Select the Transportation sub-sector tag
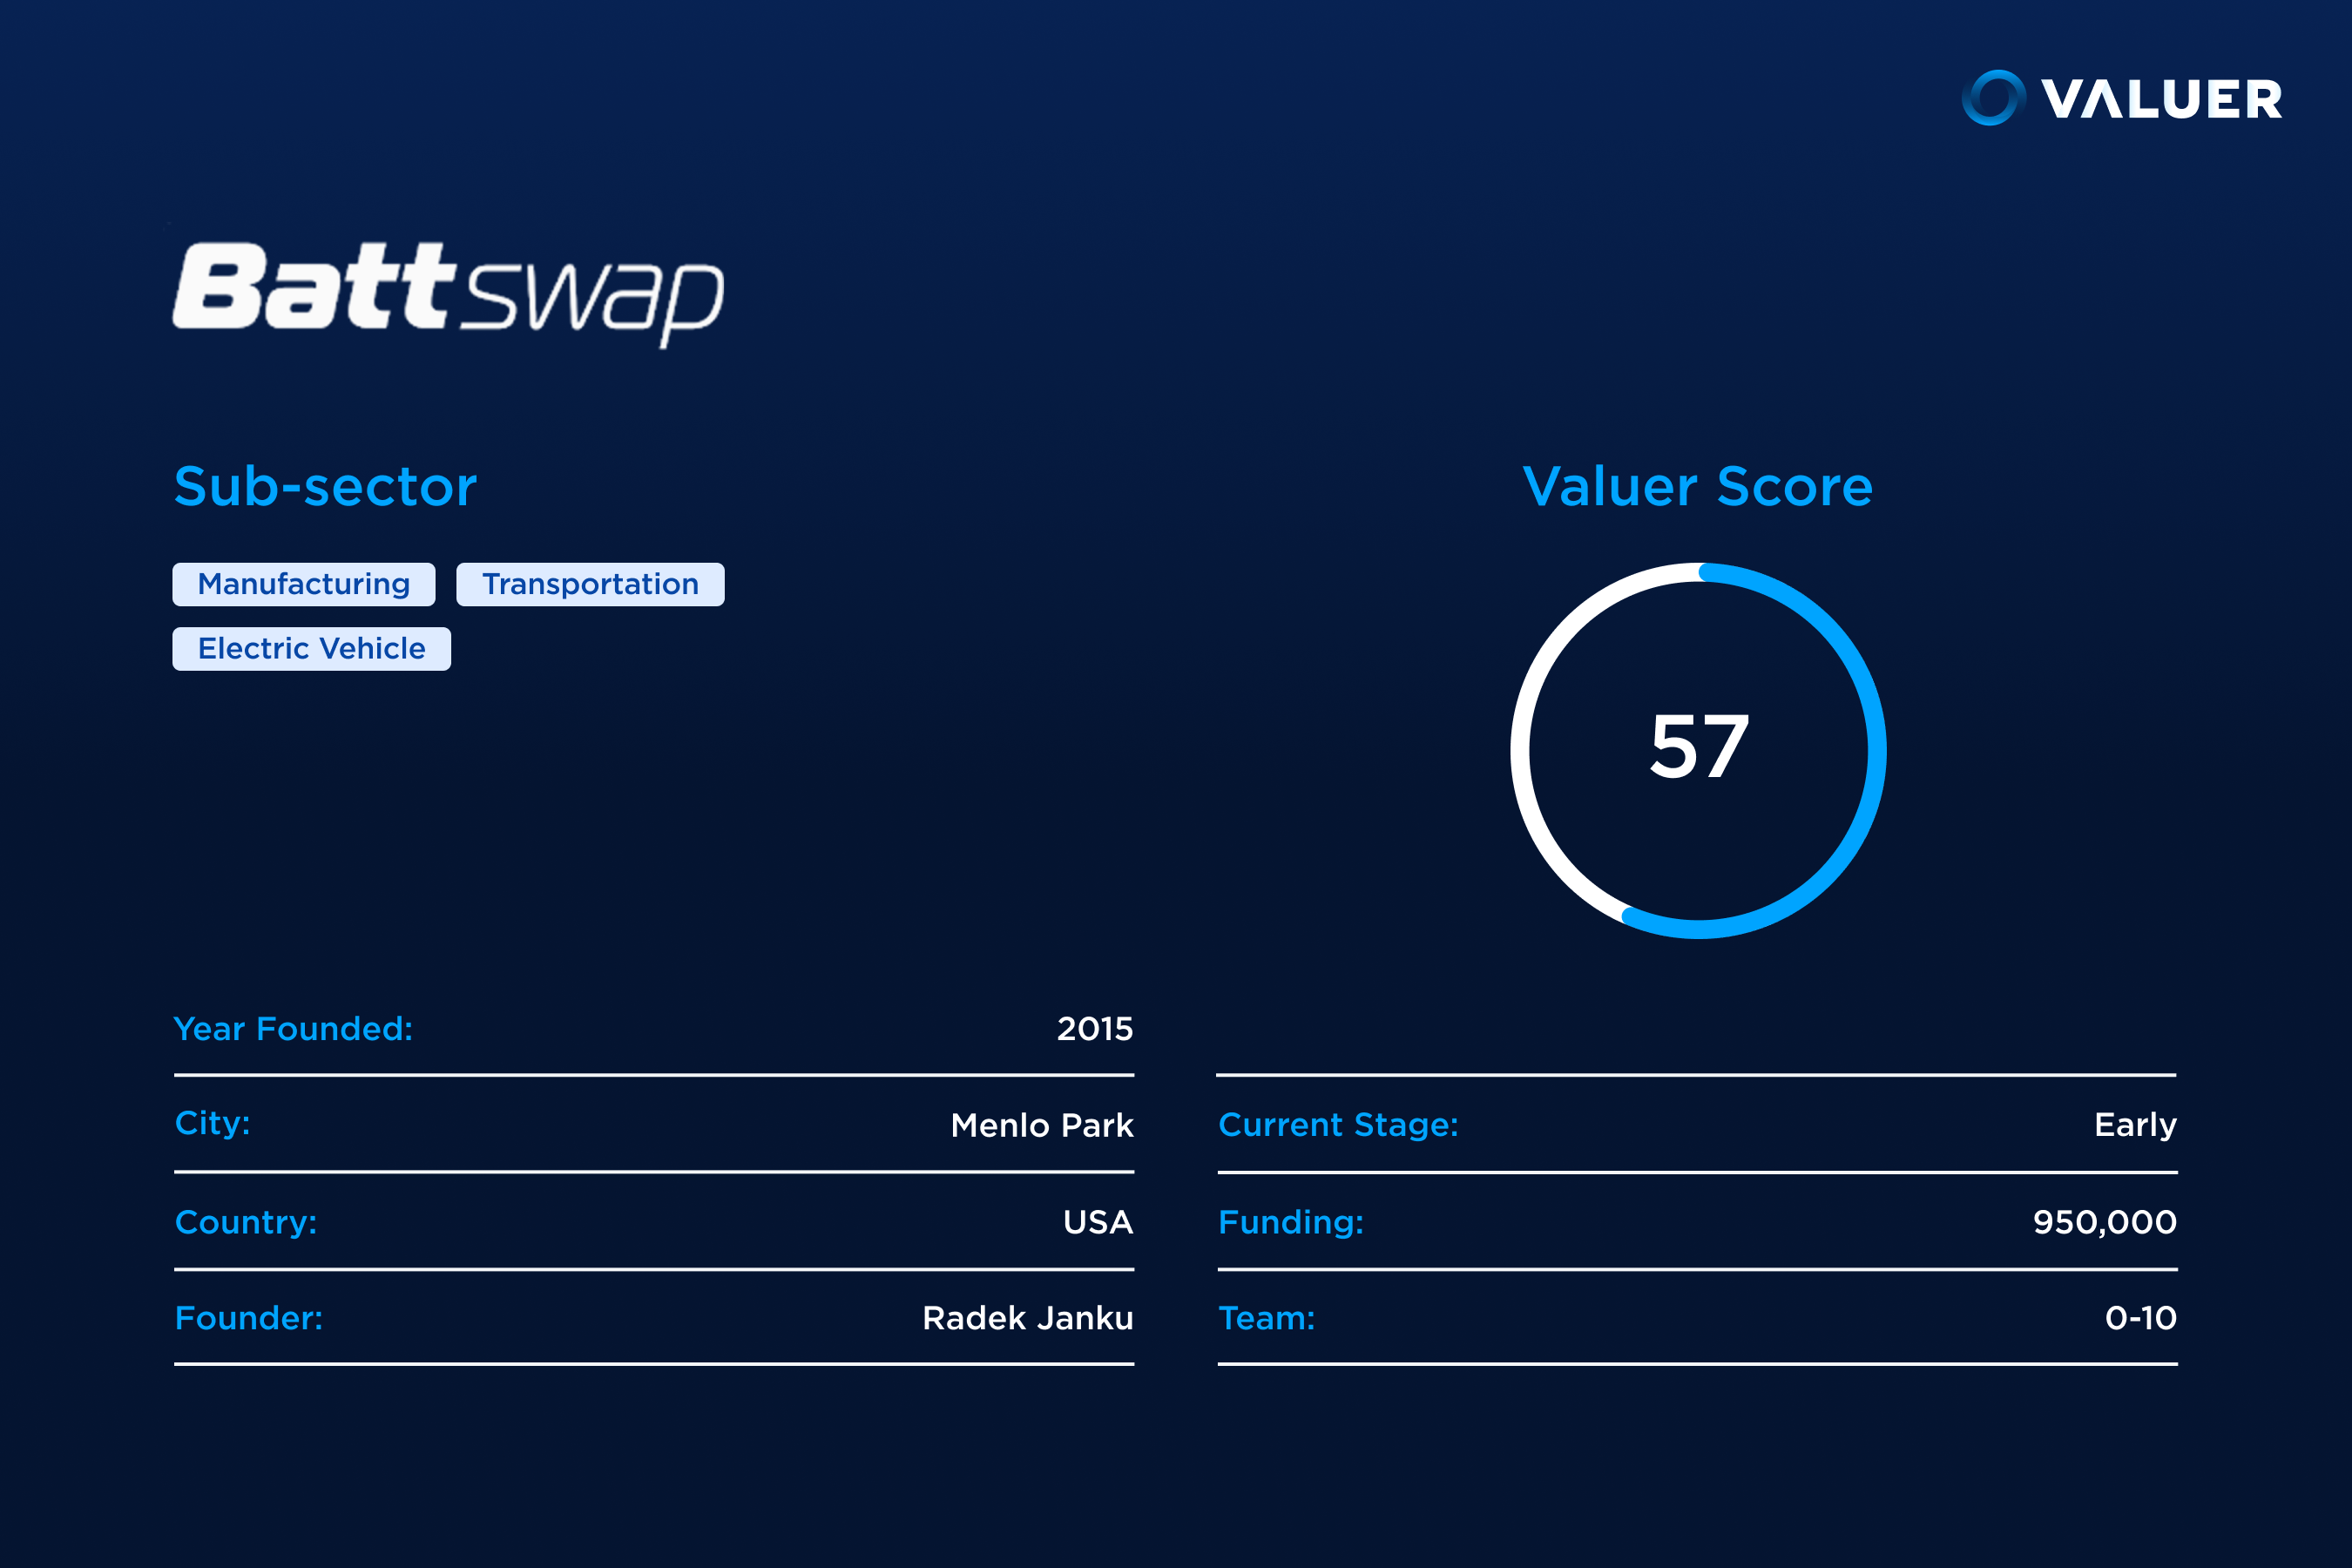 click(x=590, y=584)
